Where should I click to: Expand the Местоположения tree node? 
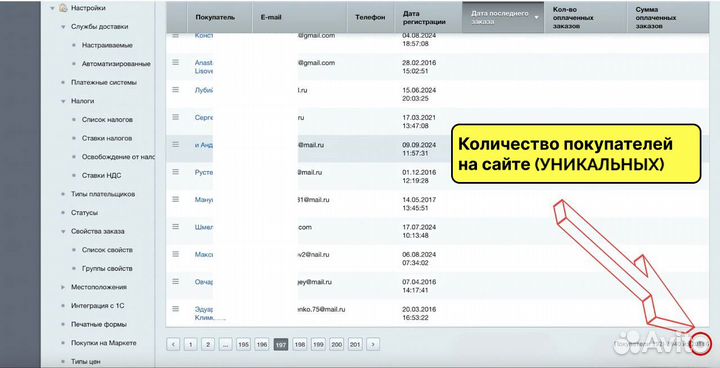(x=63, y=287)
